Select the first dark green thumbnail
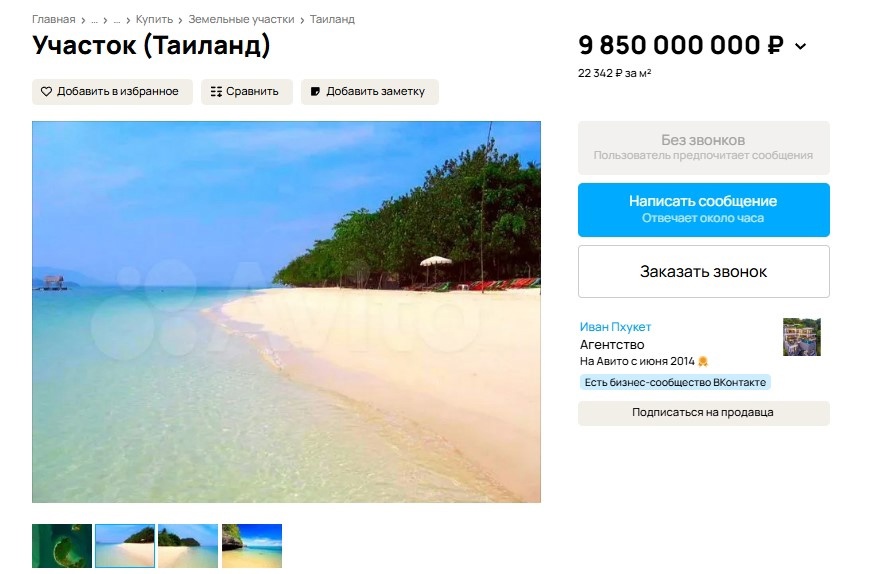Viewport: 880px width, 574px height. pyautogui.click(x=62, y=546)
